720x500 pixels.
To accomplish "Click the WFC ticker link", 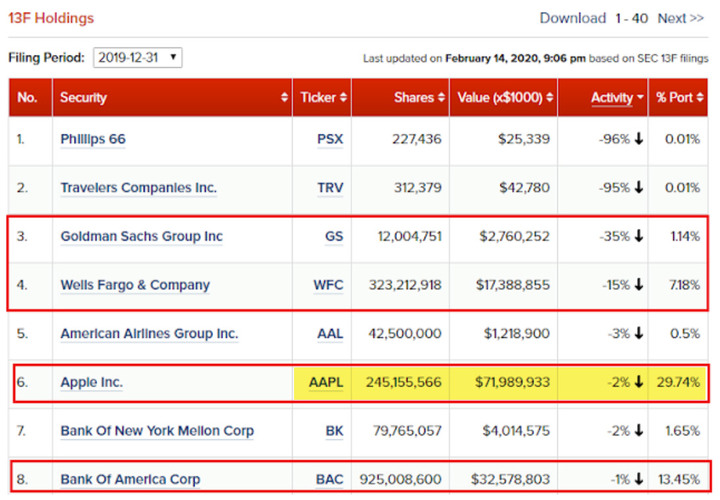I will (328, 285).
